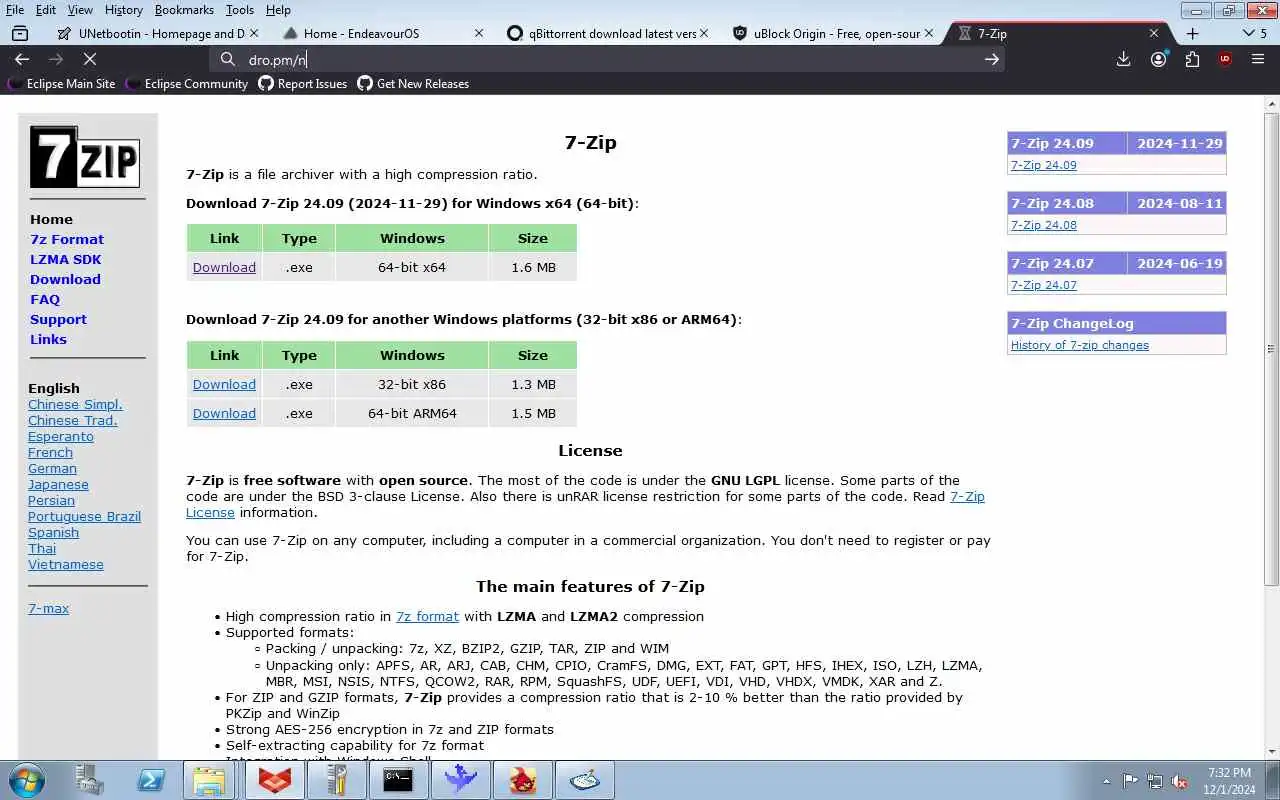This screenshot has height=800, width=1280.
Task: Download the 64-bit x64 exe
Action: click(224, 268)
